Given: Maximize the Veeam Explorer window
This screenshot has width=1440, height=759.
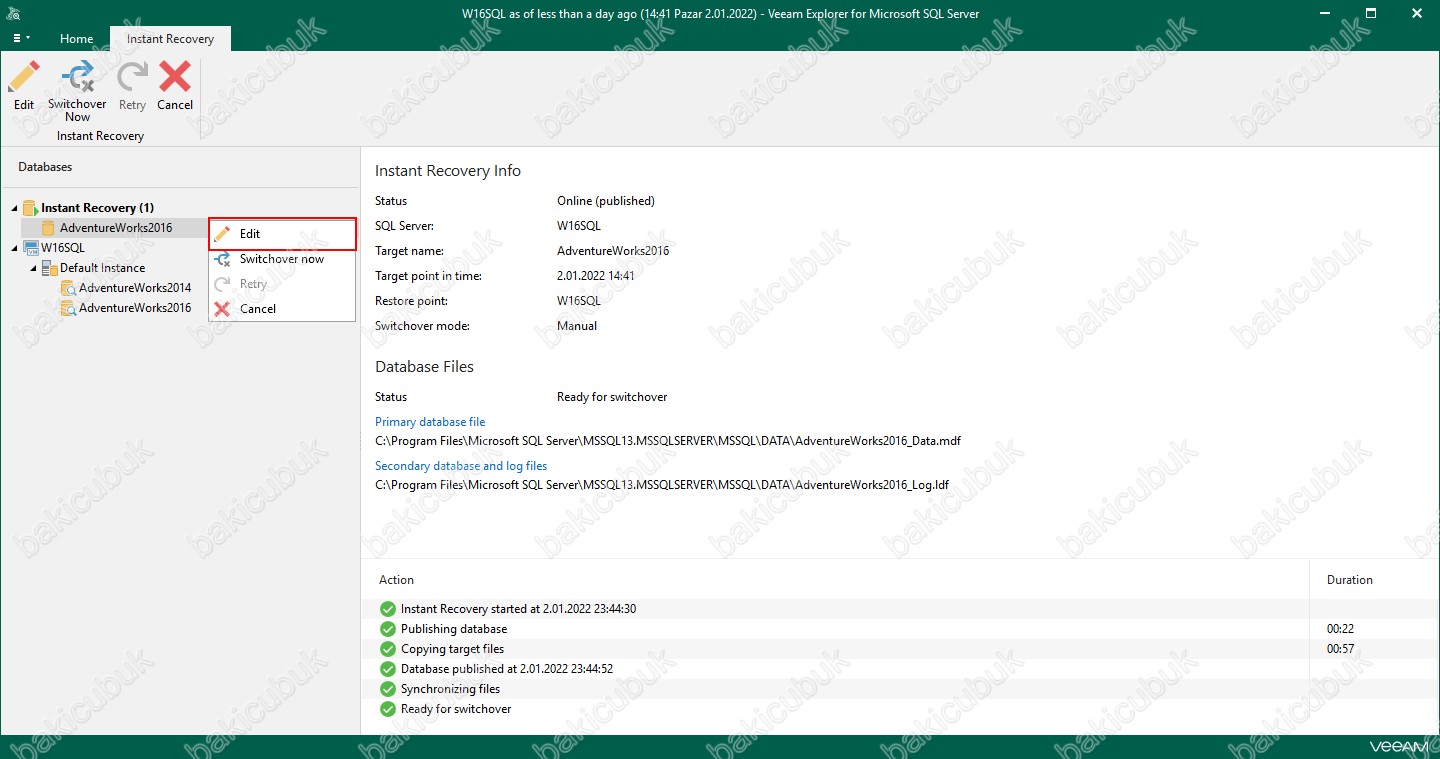Looking at the screenshot, I should [1371, 13].
